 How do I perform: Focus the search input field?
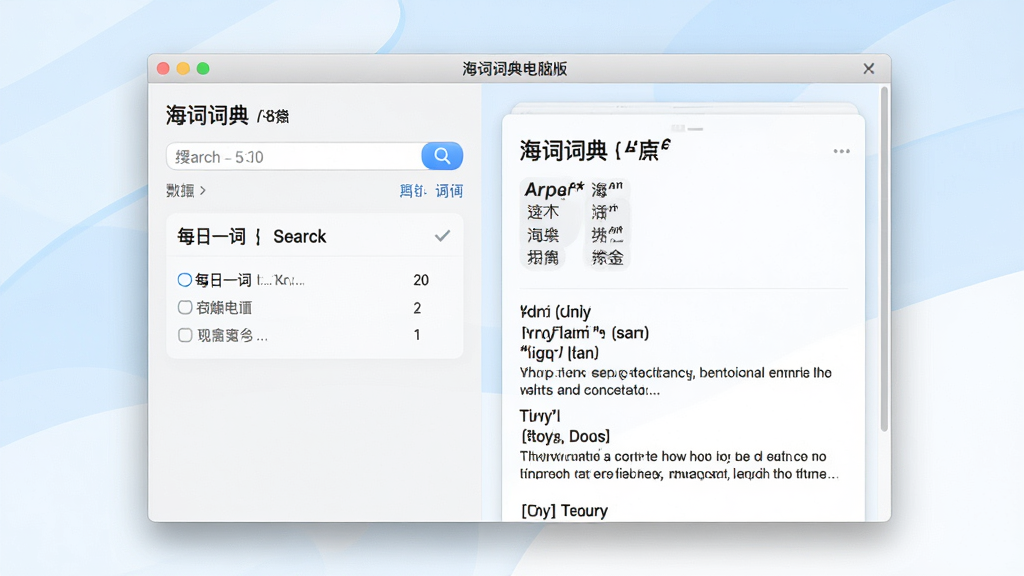(295, 157)
